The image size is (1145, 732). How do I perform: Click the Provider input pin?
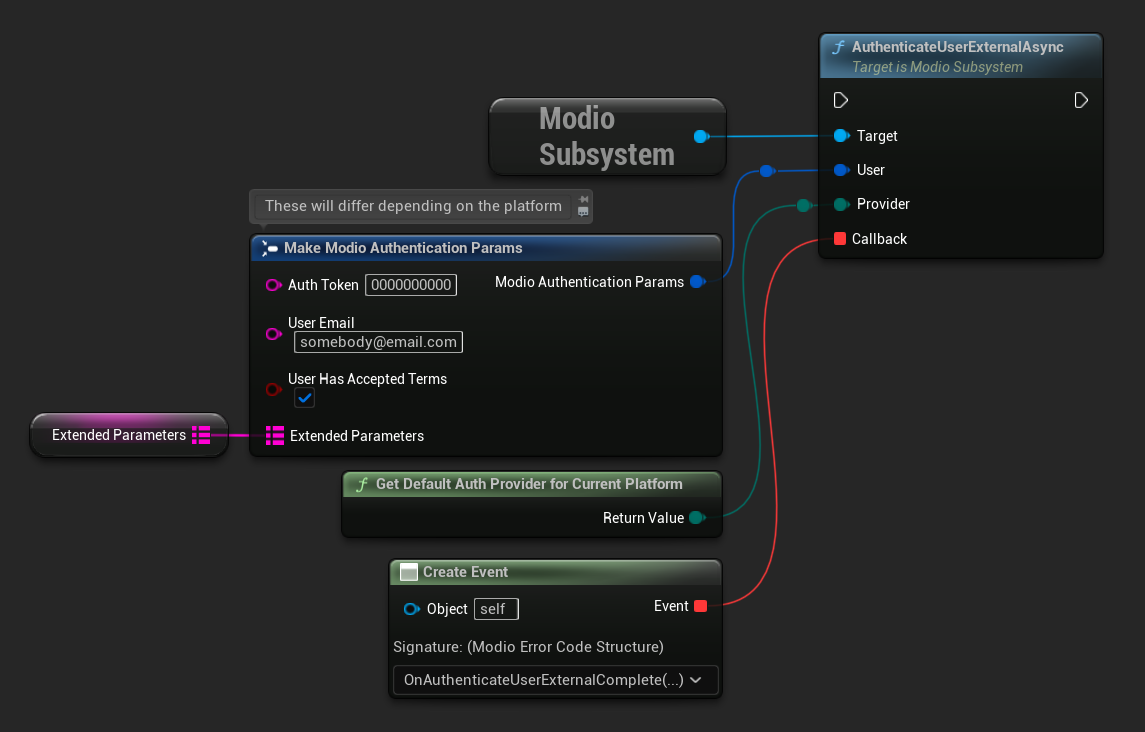coord(841,205)
